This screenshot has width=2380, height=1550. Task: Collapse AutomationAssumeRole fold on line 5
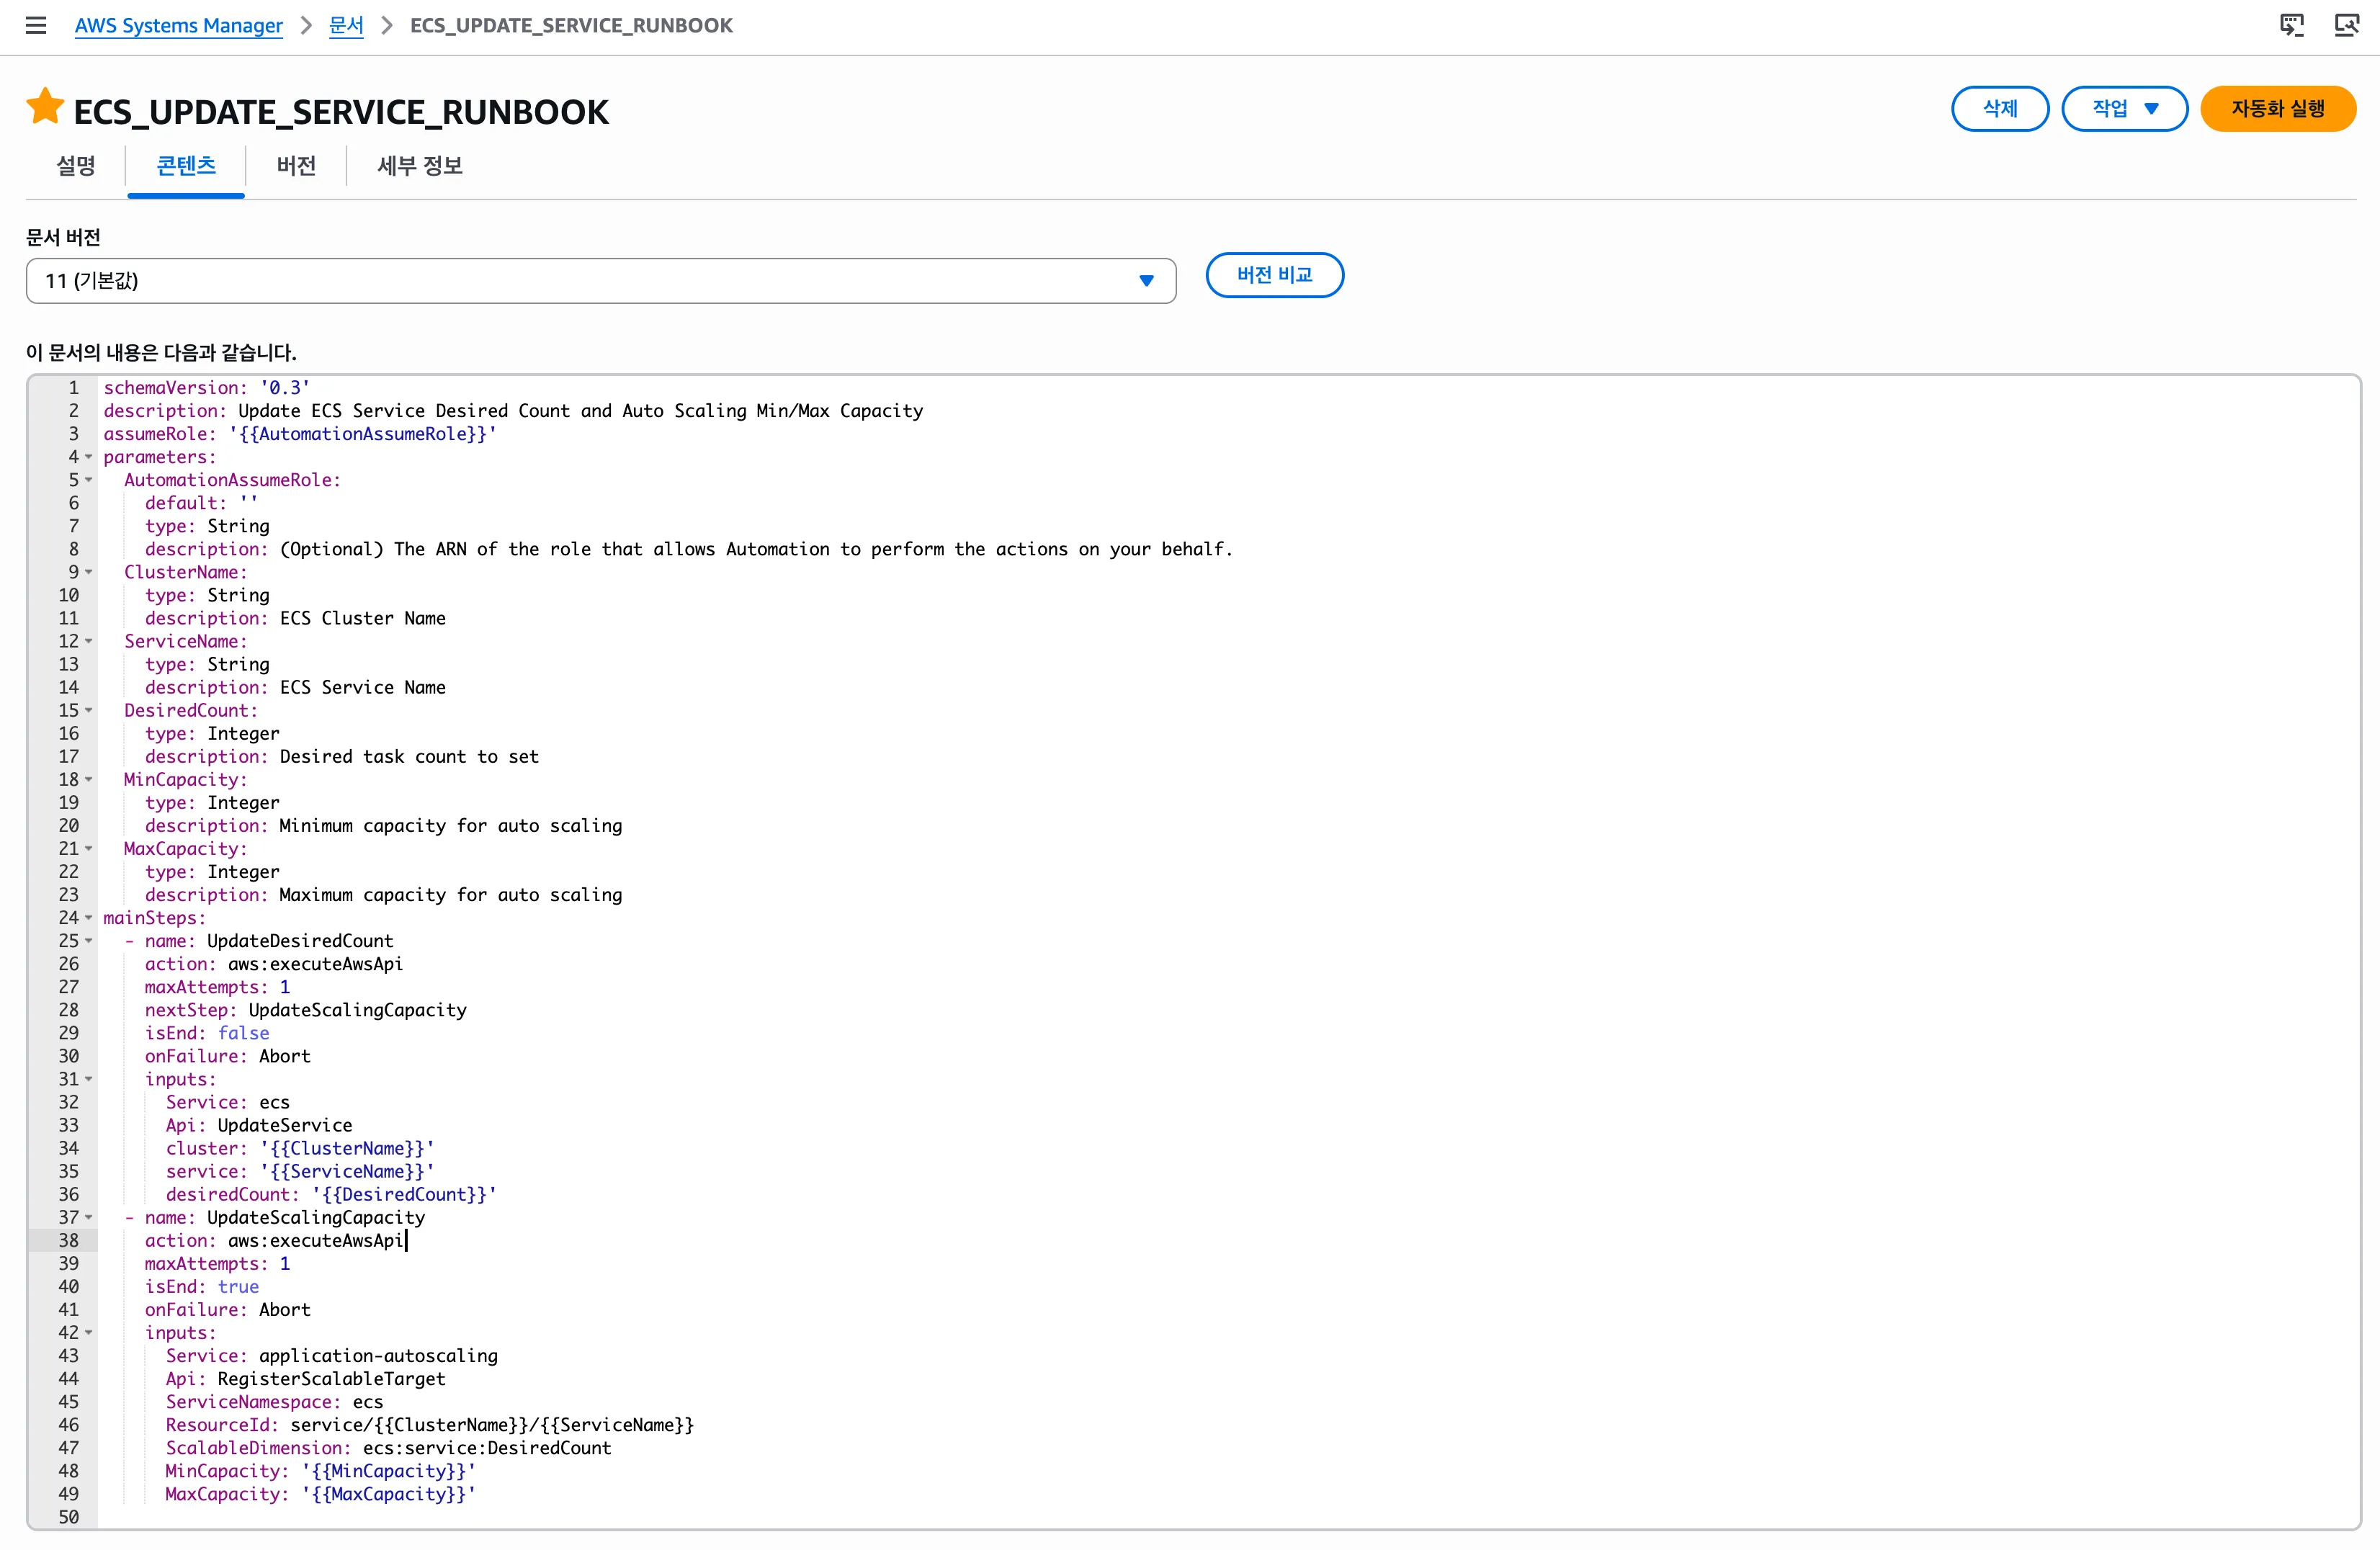(x=88, y=480)
